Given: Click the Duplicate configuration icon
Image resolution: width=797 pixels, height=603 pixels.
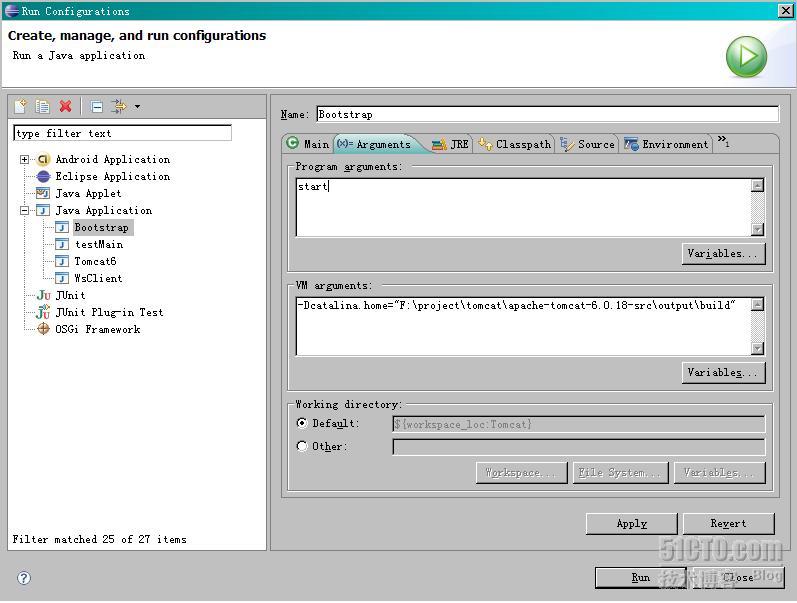Looking at the screenshot, I should tap(42, 106).
